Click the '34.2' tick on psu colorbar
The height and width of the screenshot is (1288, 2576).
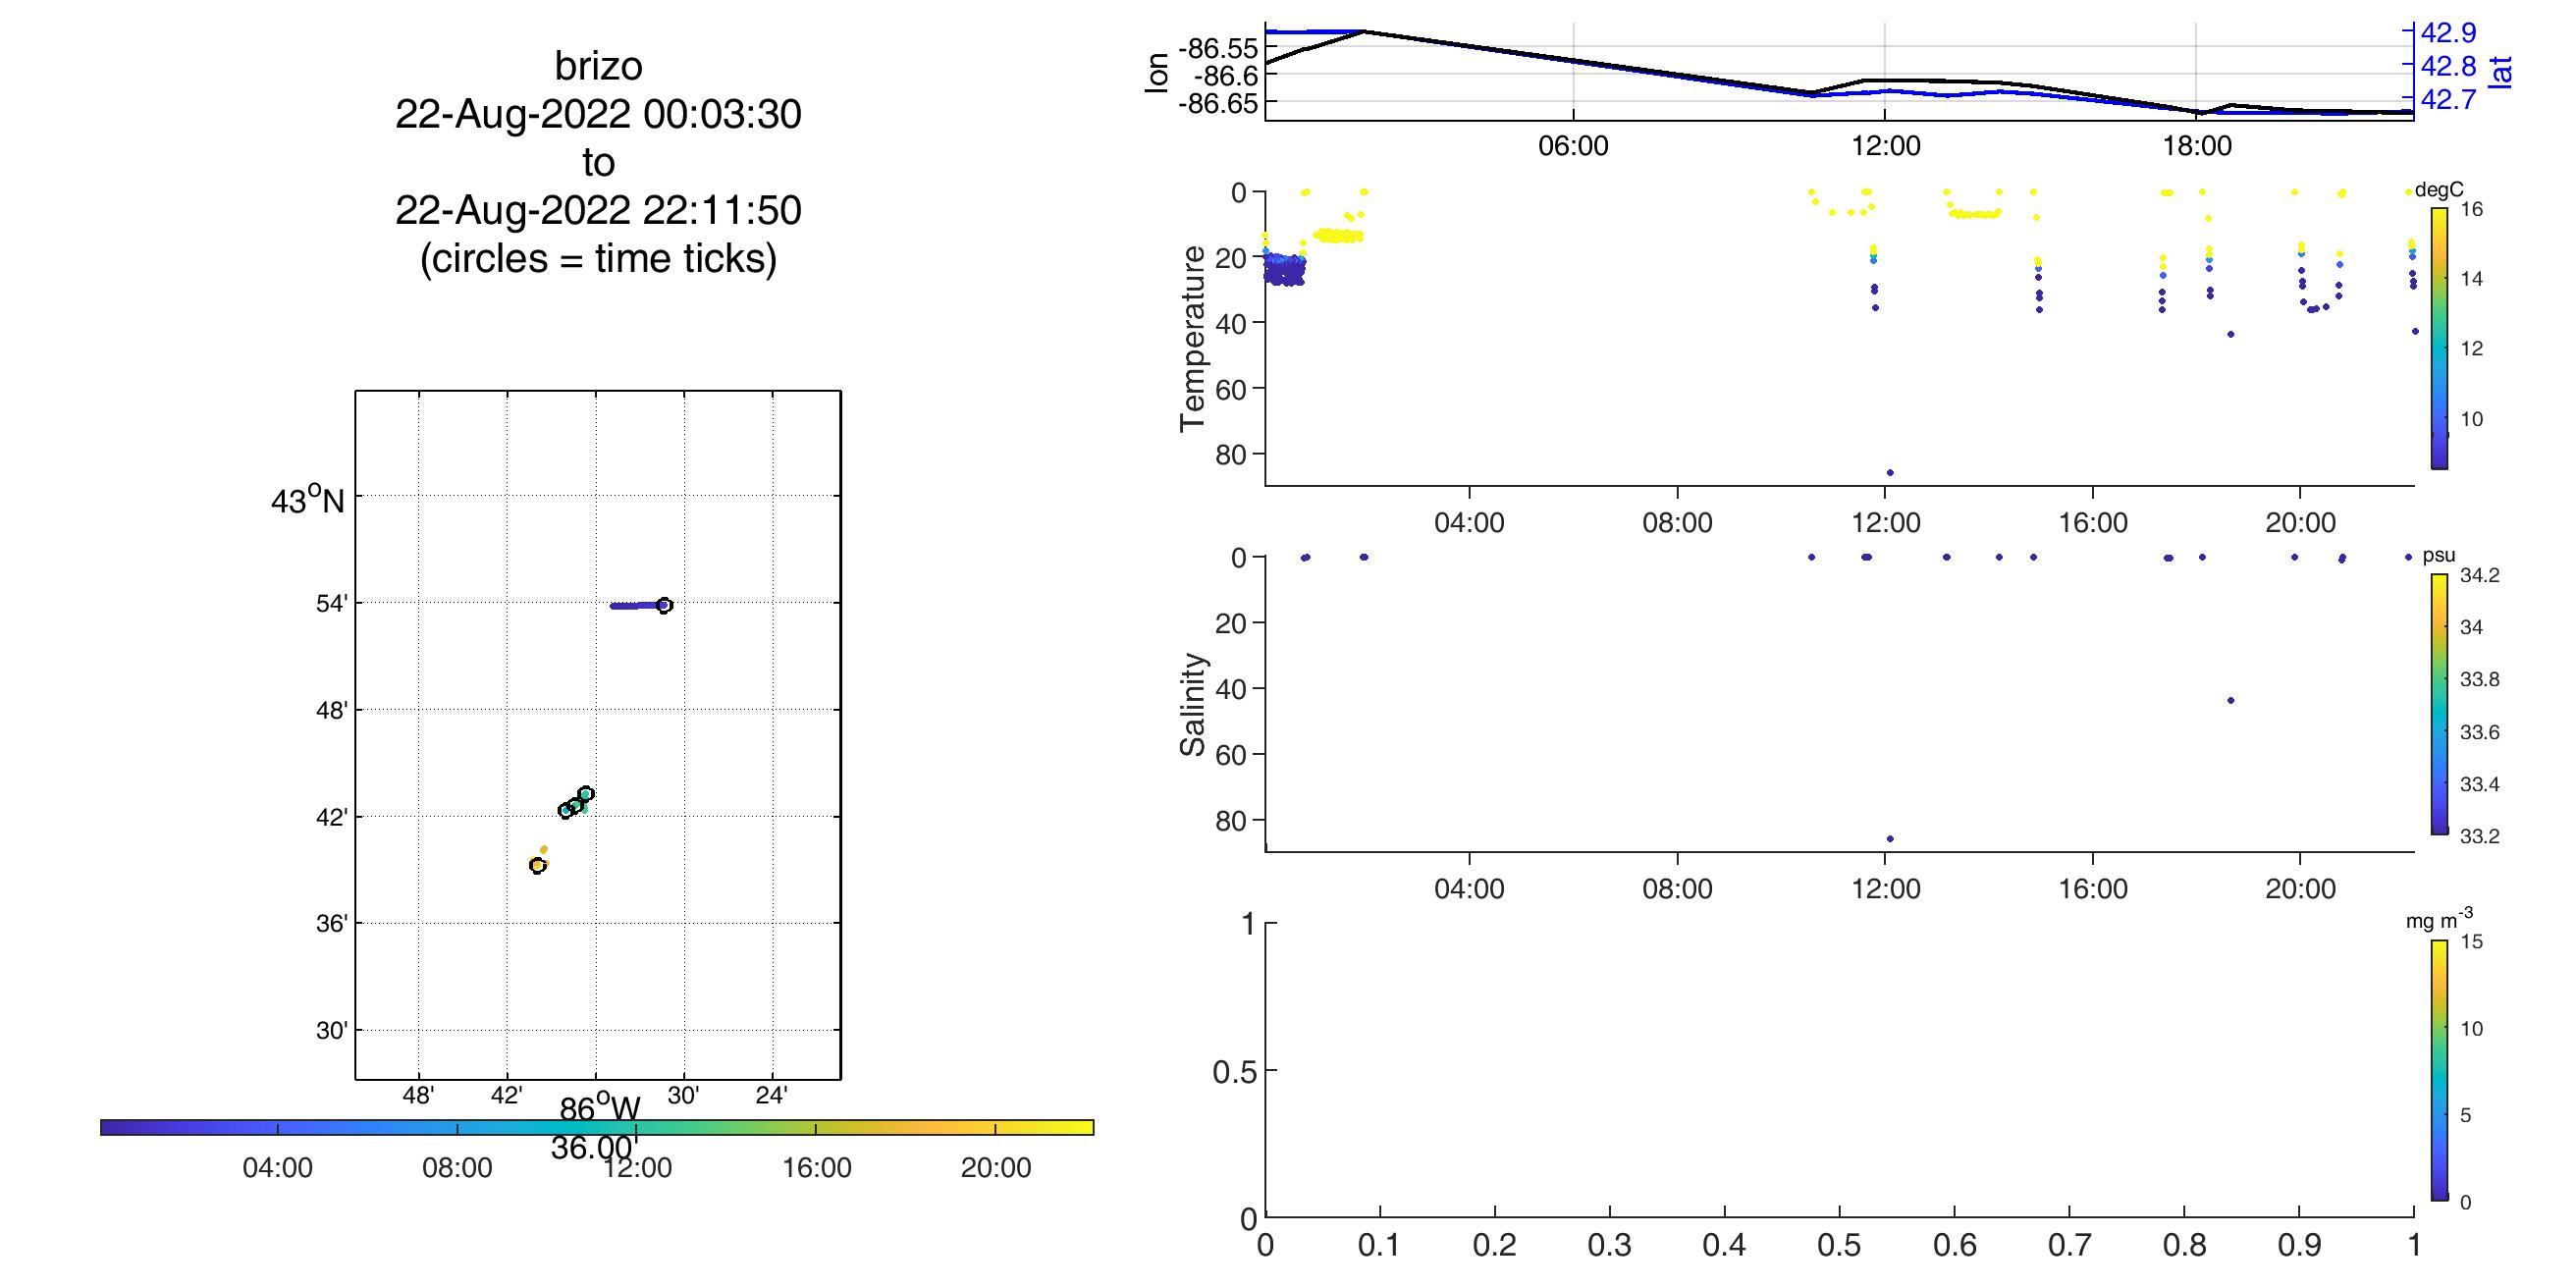2480,575
